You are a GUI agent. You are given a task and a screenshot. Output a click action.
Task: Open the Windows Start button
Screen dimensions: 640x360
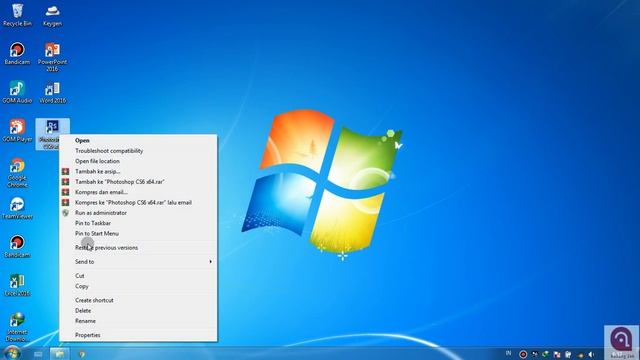pos(12,353)
